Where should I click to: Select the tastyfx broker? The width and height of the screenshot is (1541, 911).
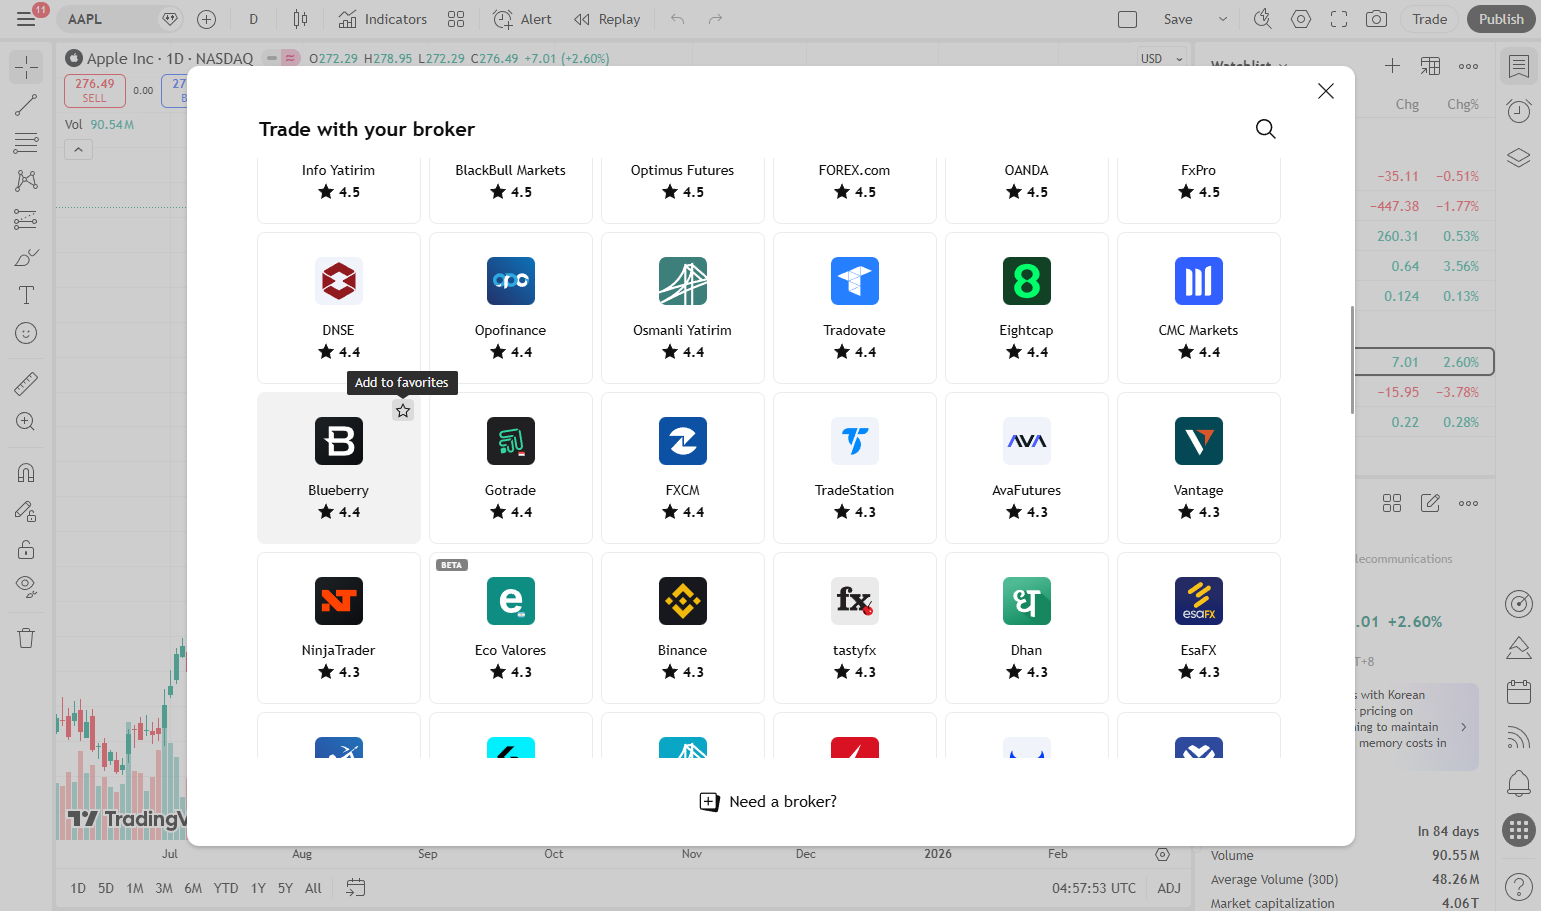pyautogui.click(x=855, y=628)
